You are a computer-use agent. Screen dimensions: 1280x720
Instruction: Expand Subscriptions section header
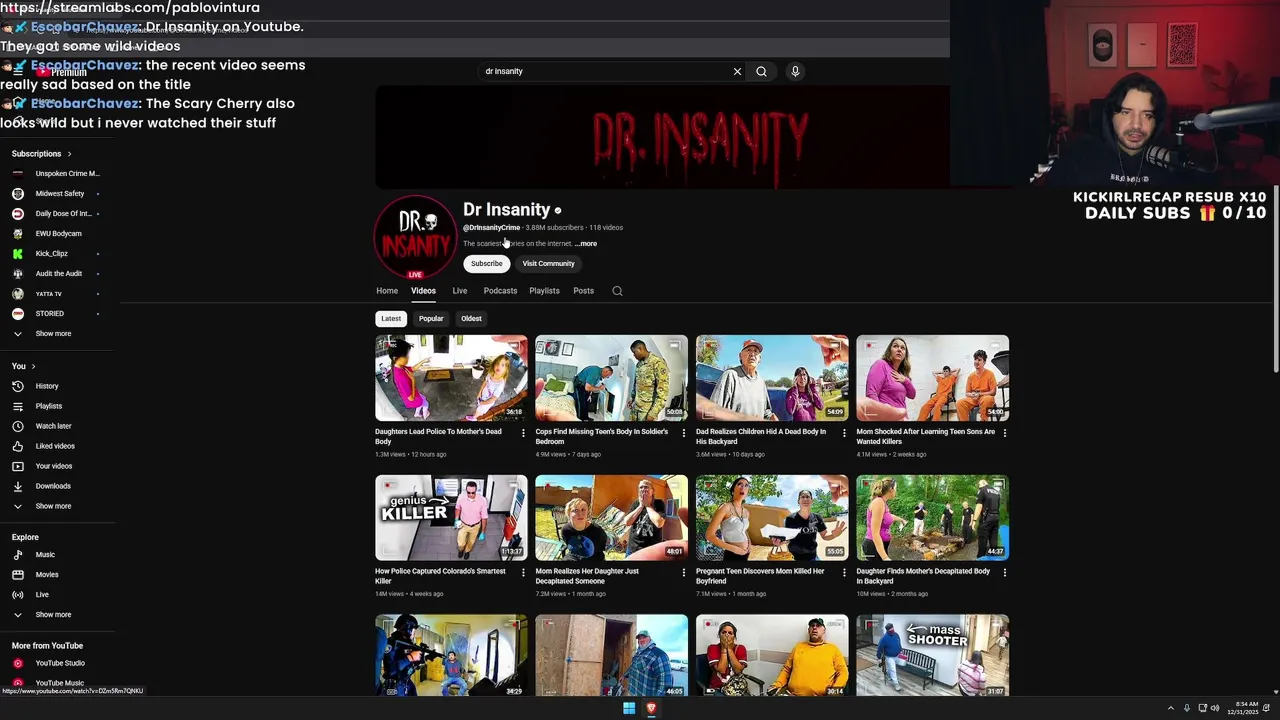(41, 154)
